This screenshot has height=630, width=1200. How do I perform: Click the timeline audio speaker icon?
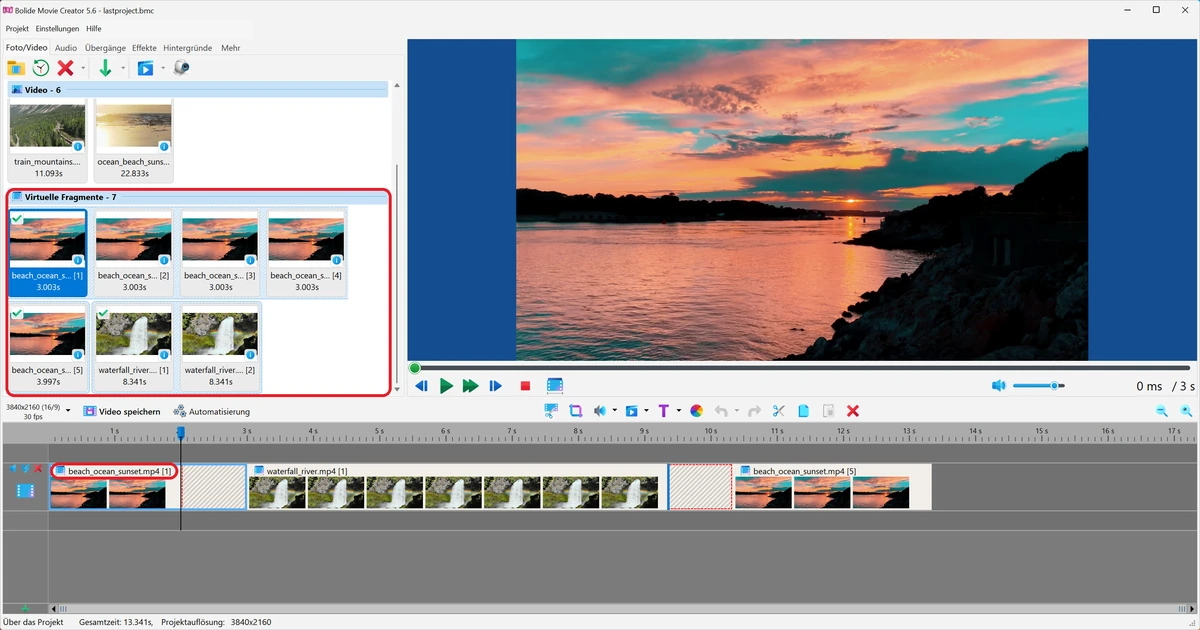click(x=600, y=411)
